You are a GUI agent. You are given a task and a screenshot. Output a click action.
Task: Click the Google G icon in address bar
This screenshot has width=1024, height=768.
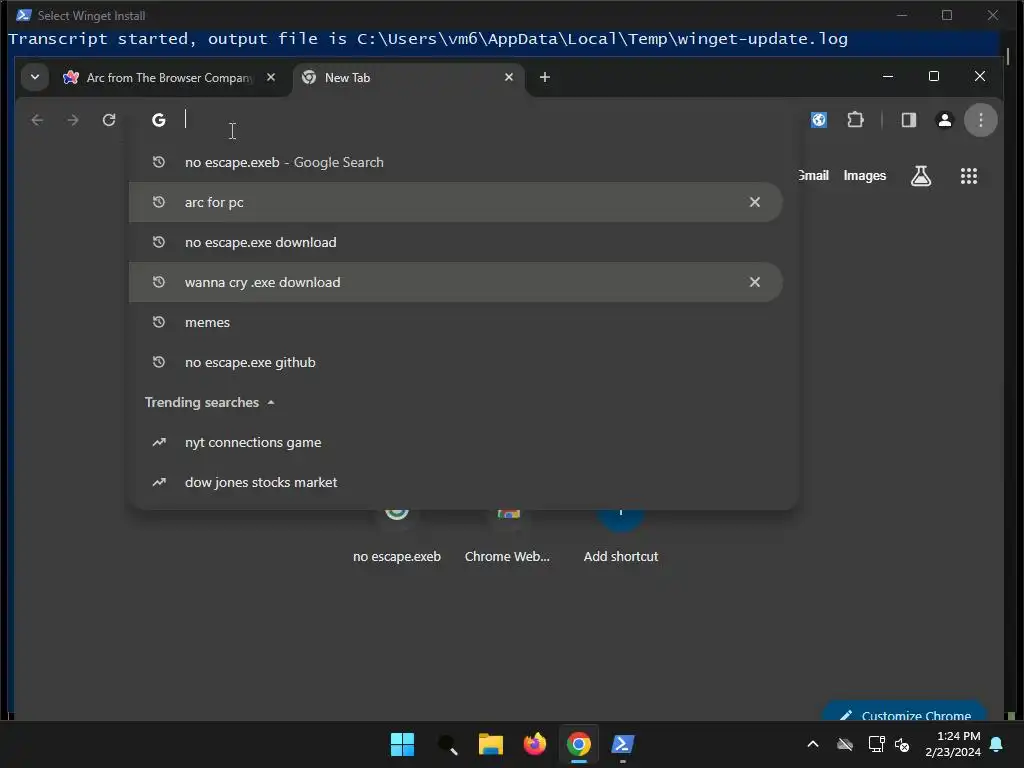[159, 120]
